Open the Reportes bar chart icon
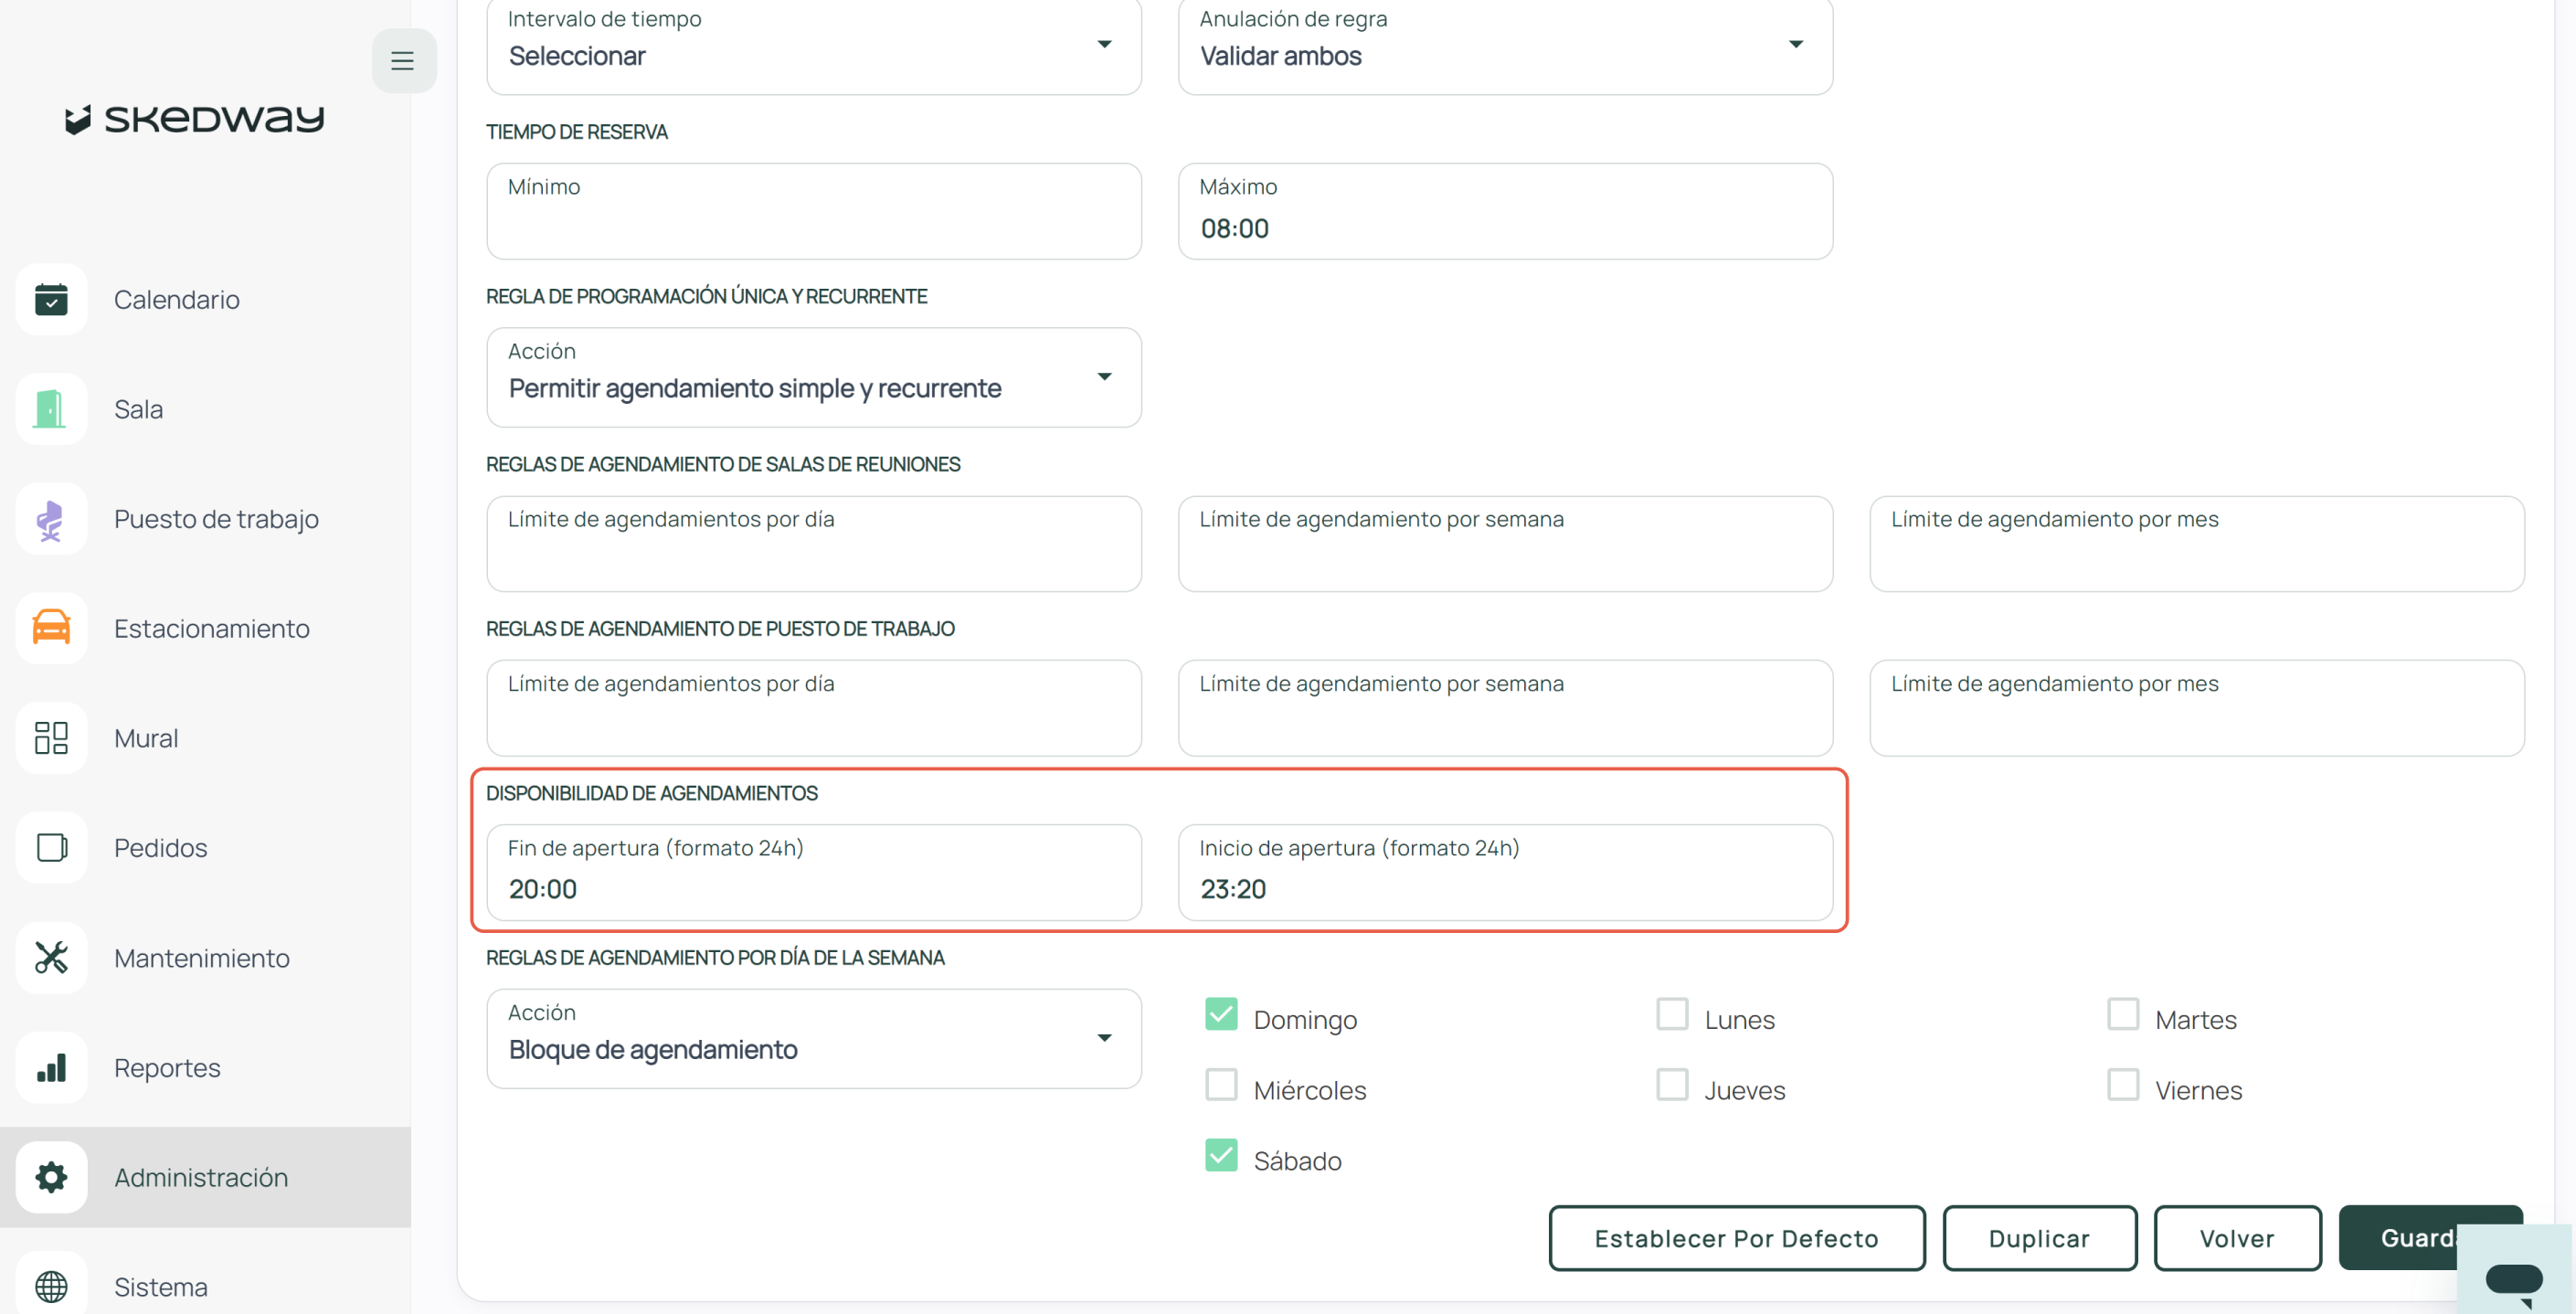Image resolution: width=2576 pixels, height=1314 pixels. tap(51, 1067)
